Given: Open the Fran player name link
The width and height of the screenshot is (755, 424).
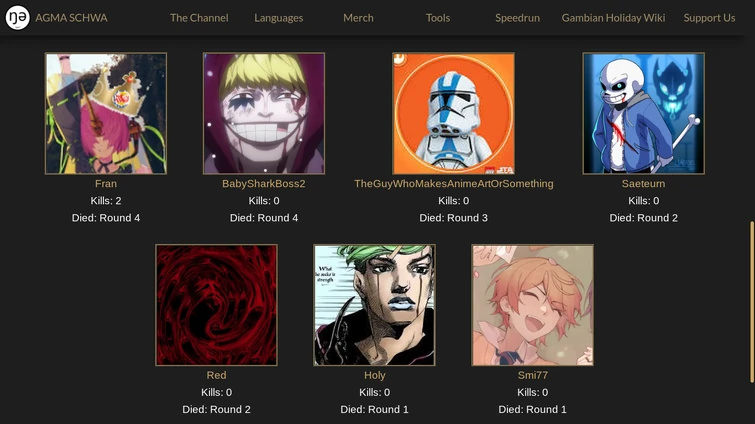Looking at the screenshot, I should point(106,183).
